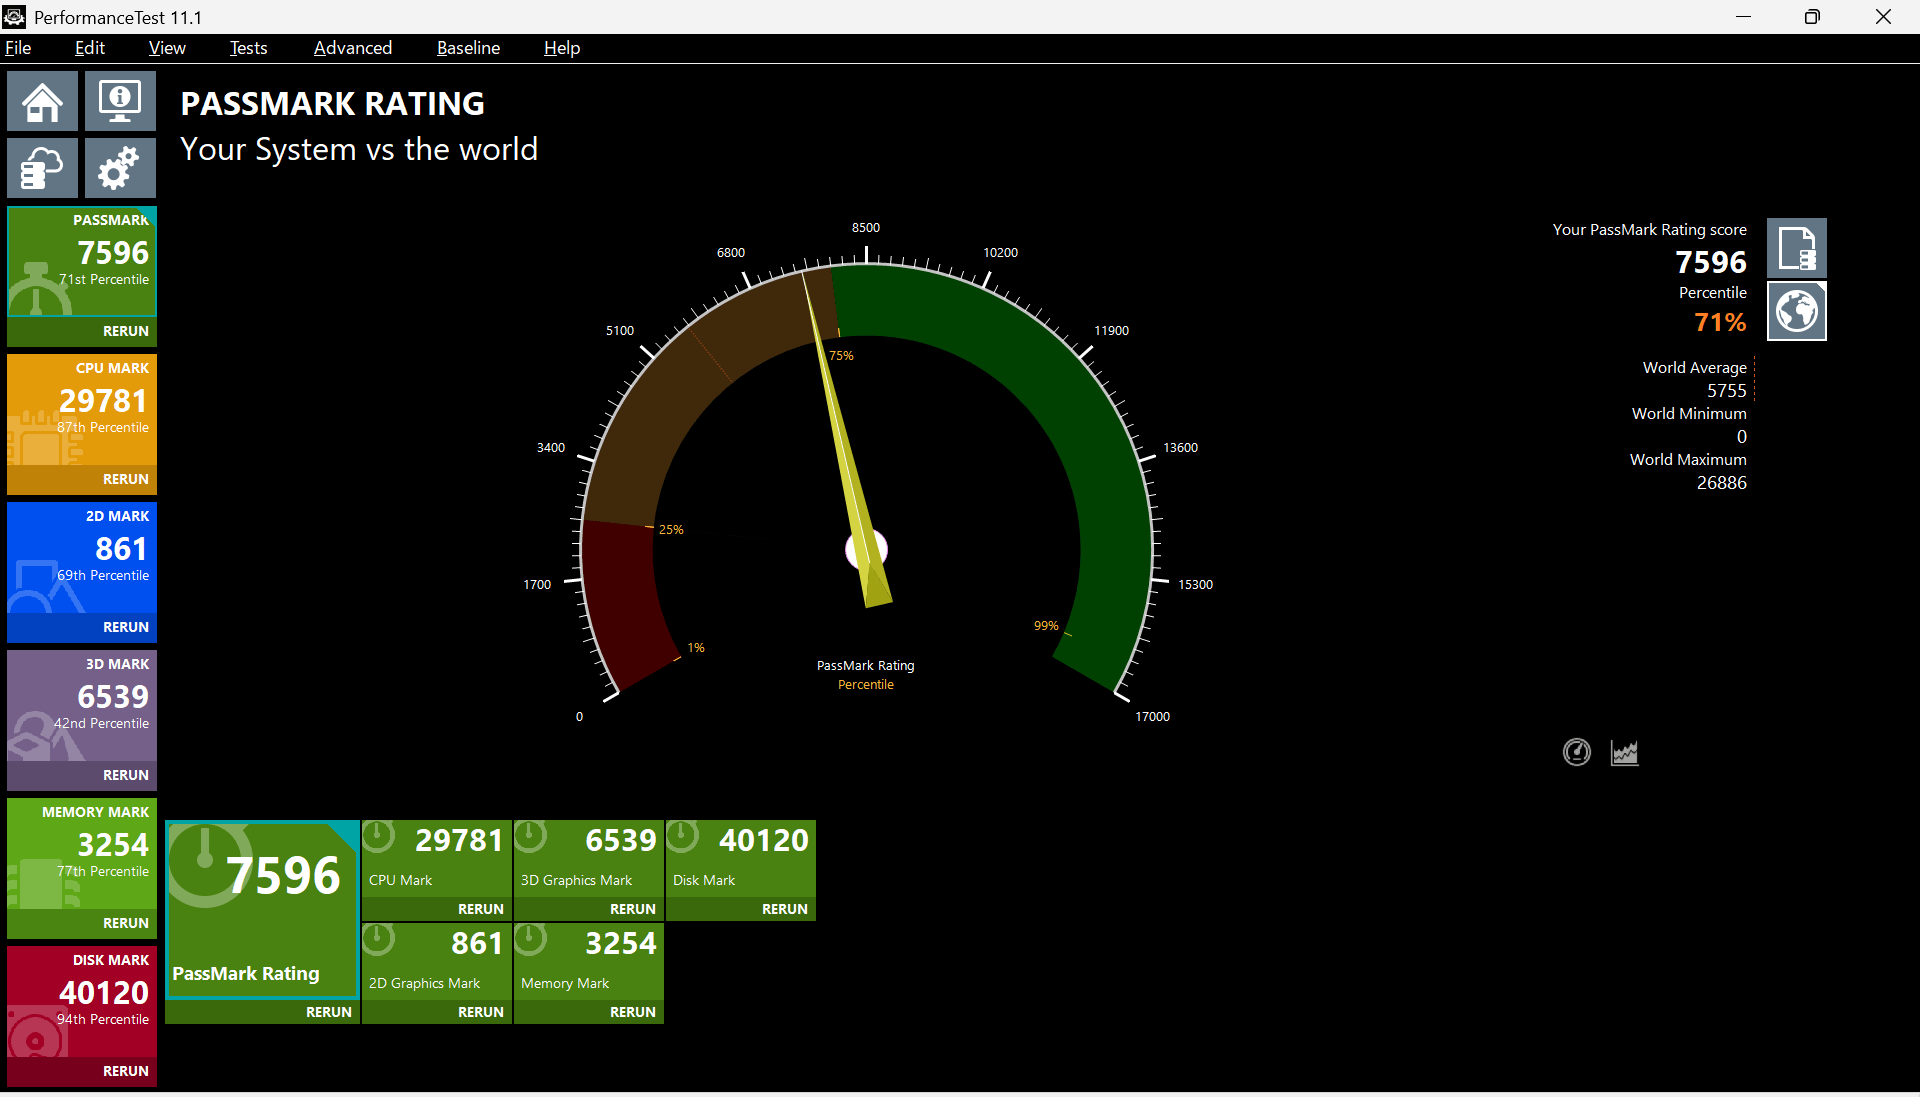Click the 40120 Disk Mark bottom tile
1920x1097 pixels.
[741, 858]
